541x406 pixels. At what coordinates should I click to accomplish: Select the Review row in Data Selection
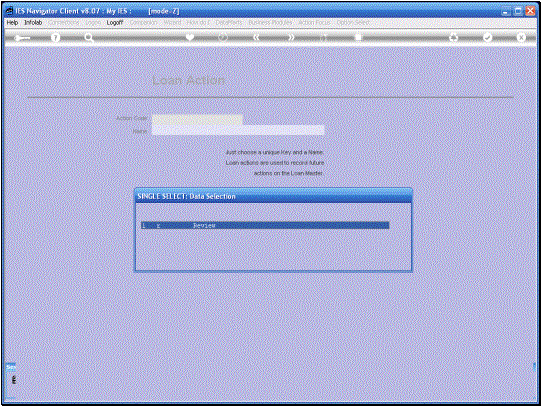point(265,225)
